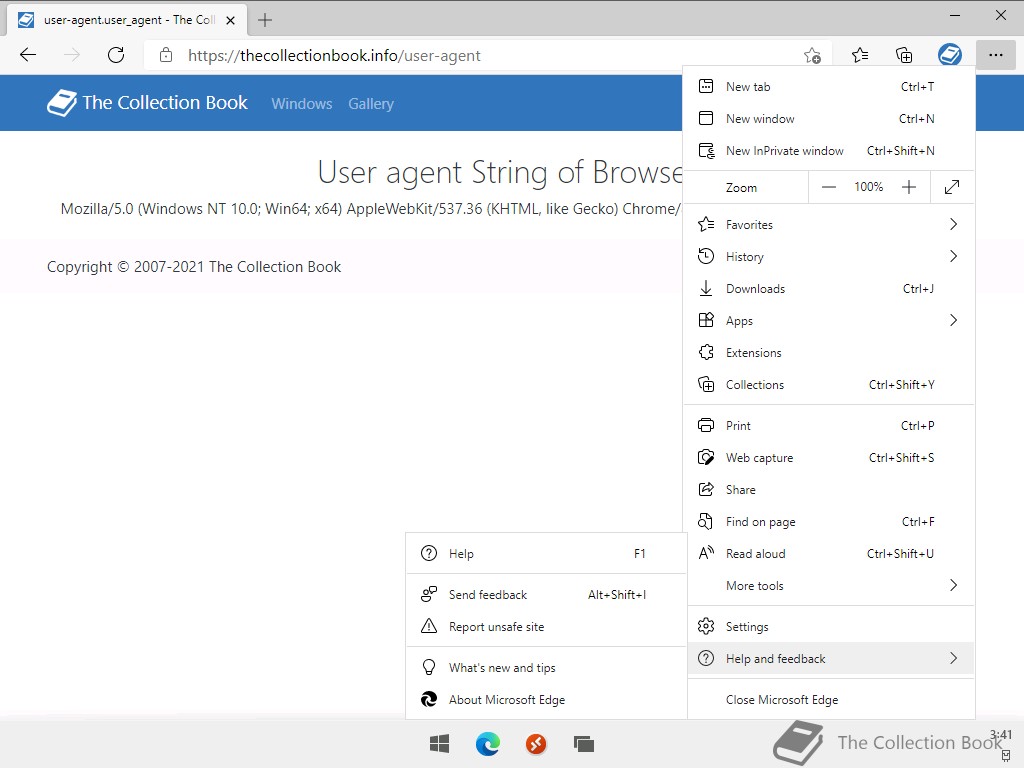The width and height of the screenshot is (1024, 768).
Task: Click the address bar URL
Action: 334,56
